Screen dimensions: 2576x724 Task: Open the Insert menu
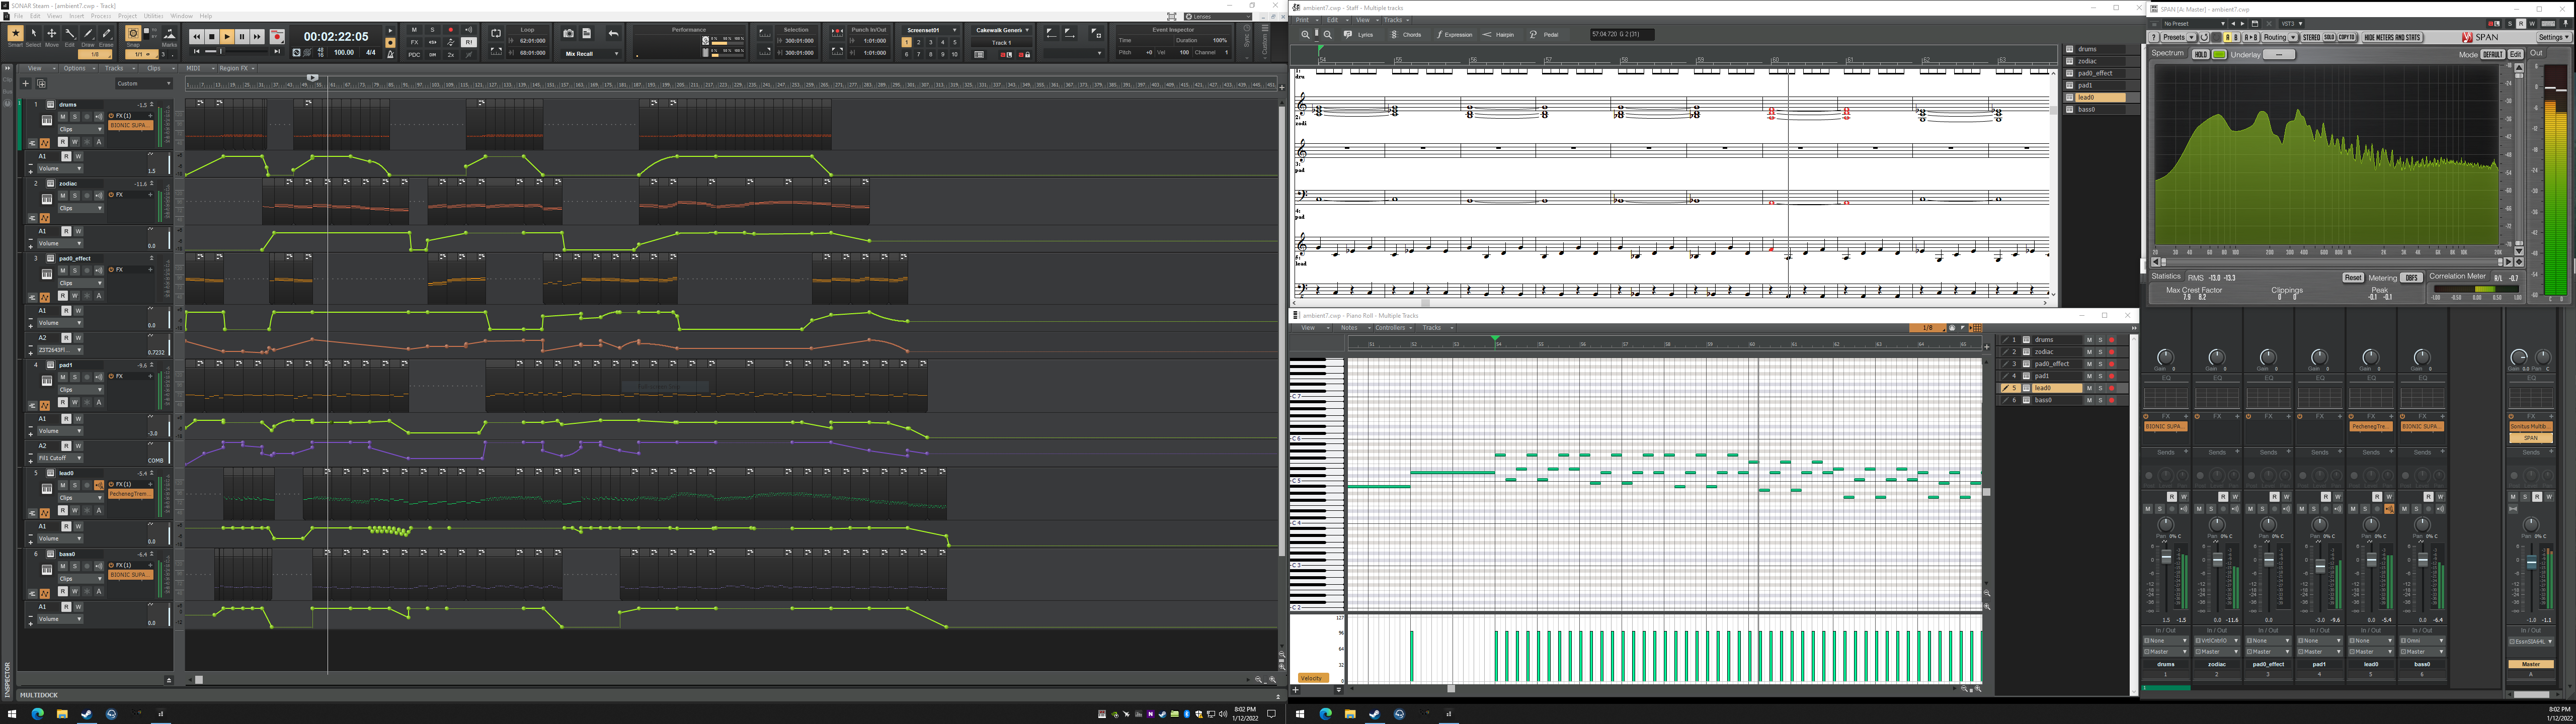pos(76,16)
